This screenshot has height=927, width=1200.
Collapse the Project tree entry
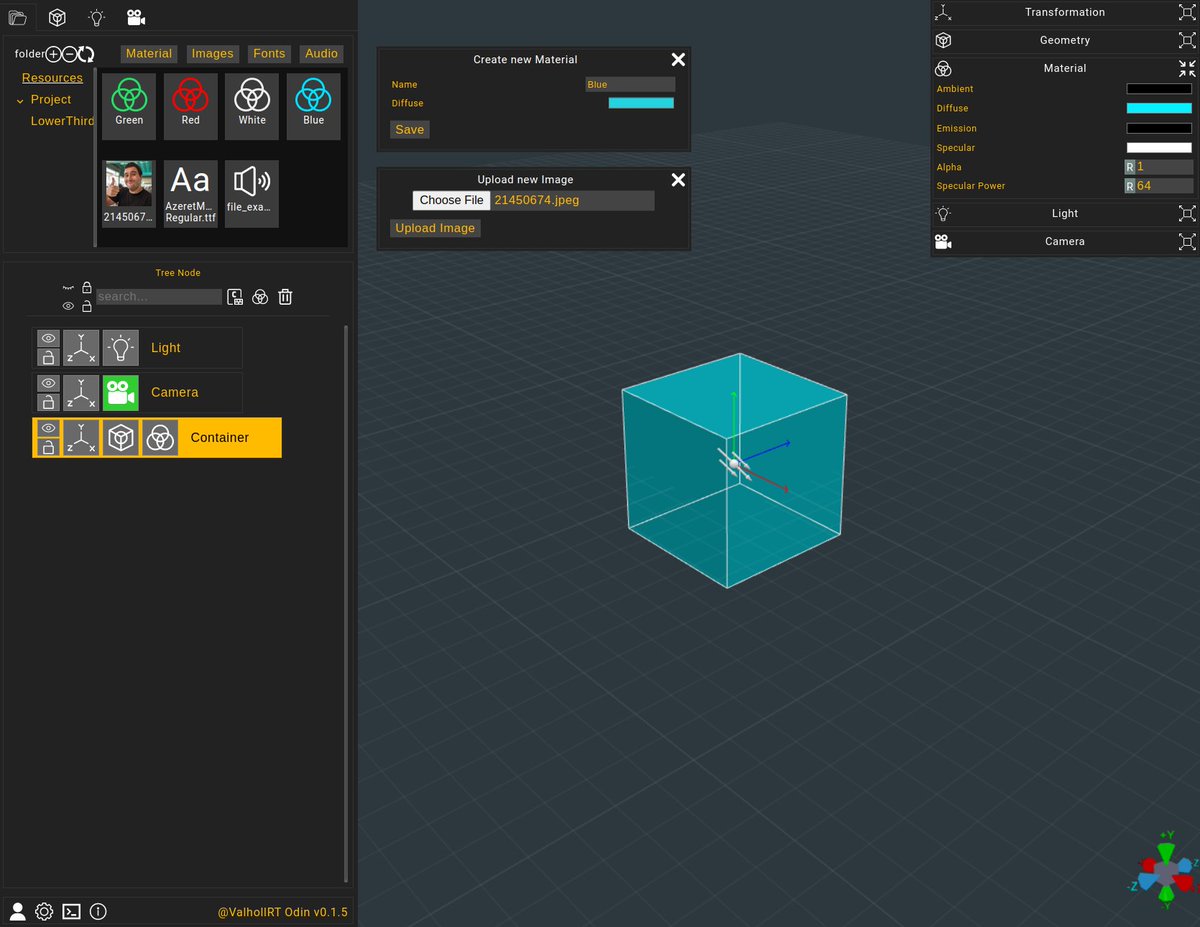click(x=20, y=100)
